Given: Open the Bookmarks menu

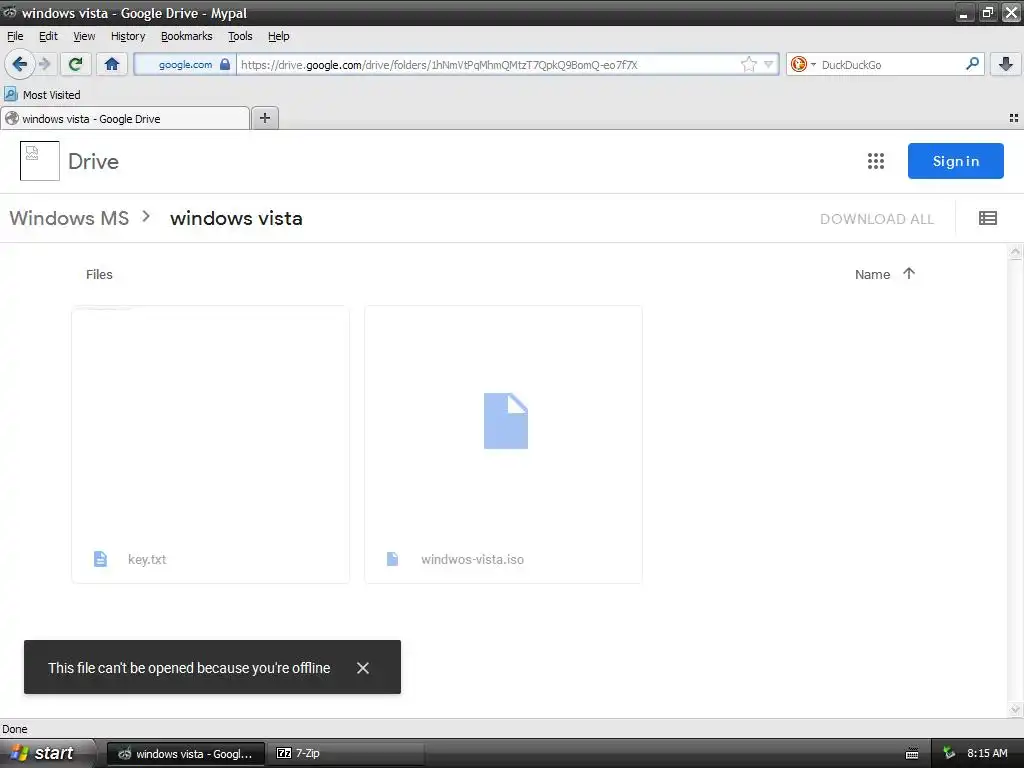Looking at the screenshot, I should 186,36.
